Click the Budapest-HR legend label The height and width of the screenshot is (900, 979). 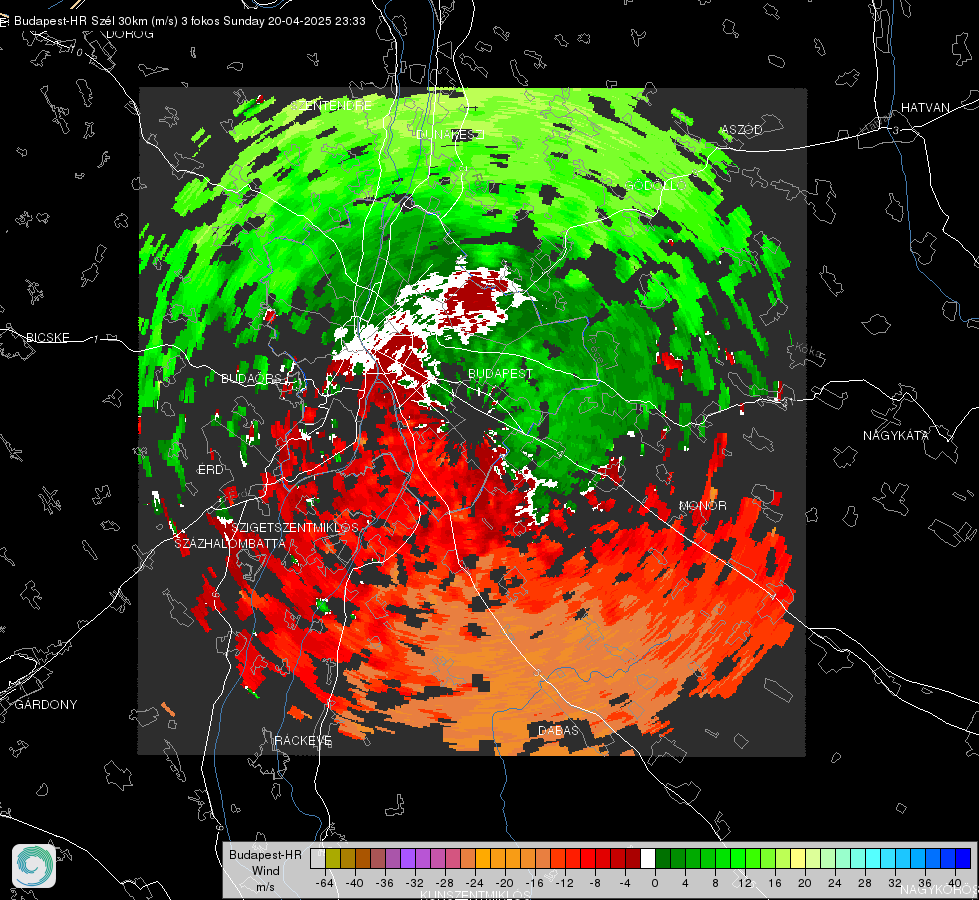tap(265, 855)
